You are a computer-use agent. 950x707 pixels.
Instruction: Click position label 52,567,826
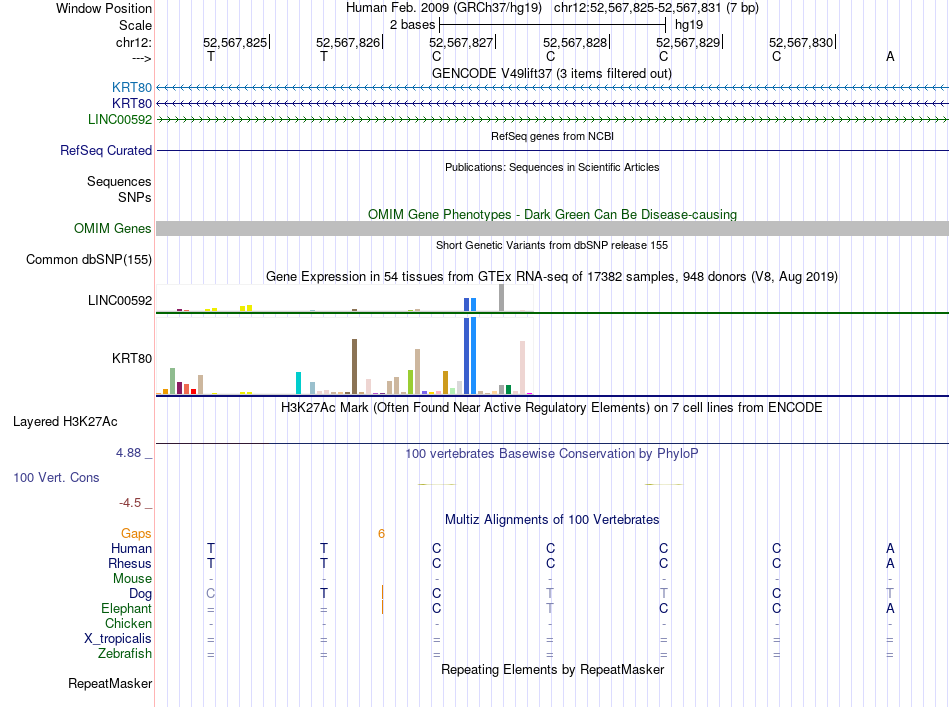348,42
